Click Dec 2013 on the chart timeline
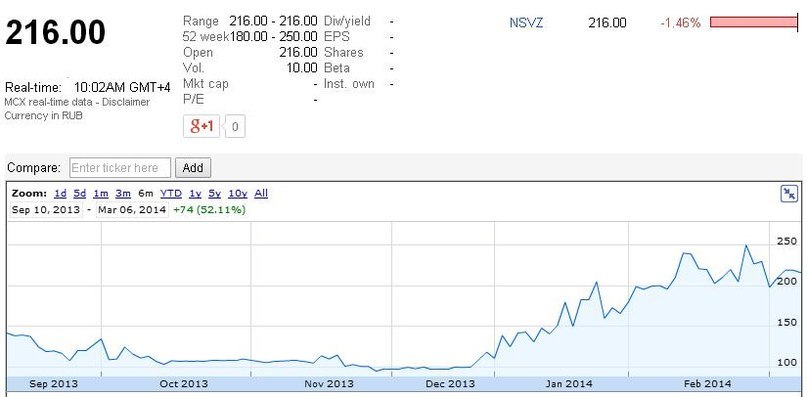The width and height of the screenshot is (807, 397). click(450, 384)
